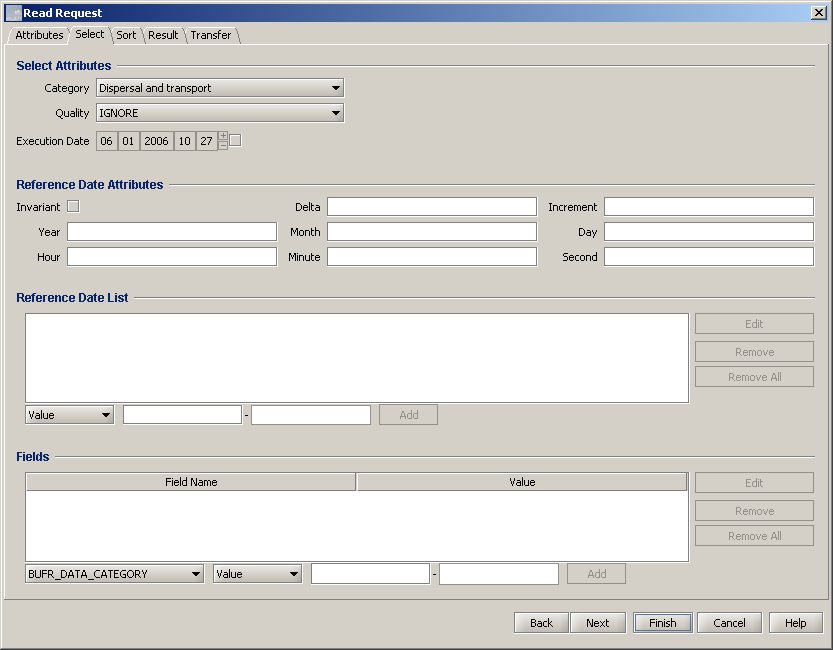Close the Read Request window
Viewport: 833px width, 650px height.
[819, 12]
